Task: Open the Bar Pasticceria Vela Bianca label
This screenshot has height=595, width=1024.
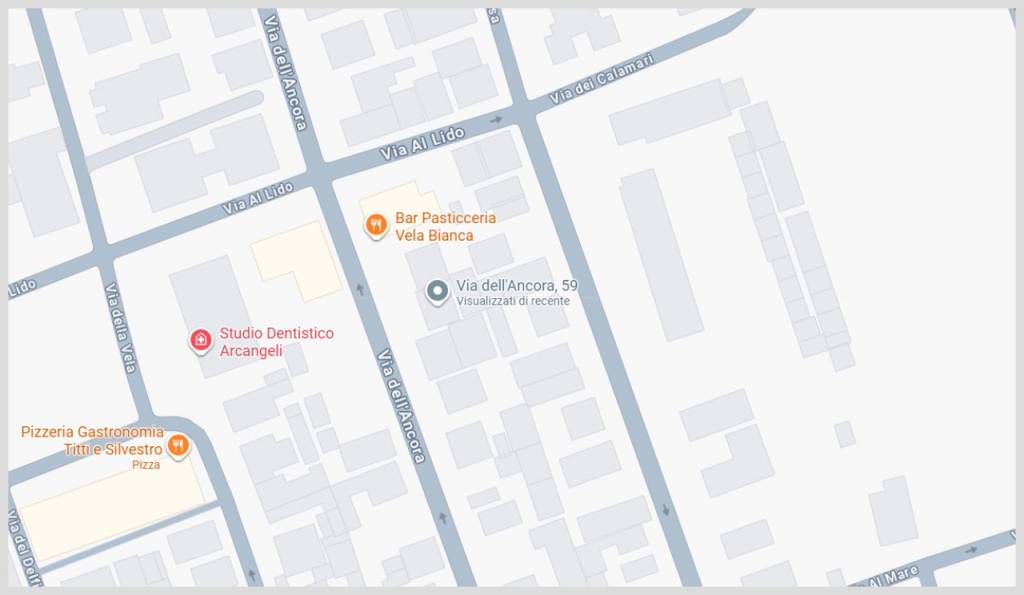Action: [445, 227]
